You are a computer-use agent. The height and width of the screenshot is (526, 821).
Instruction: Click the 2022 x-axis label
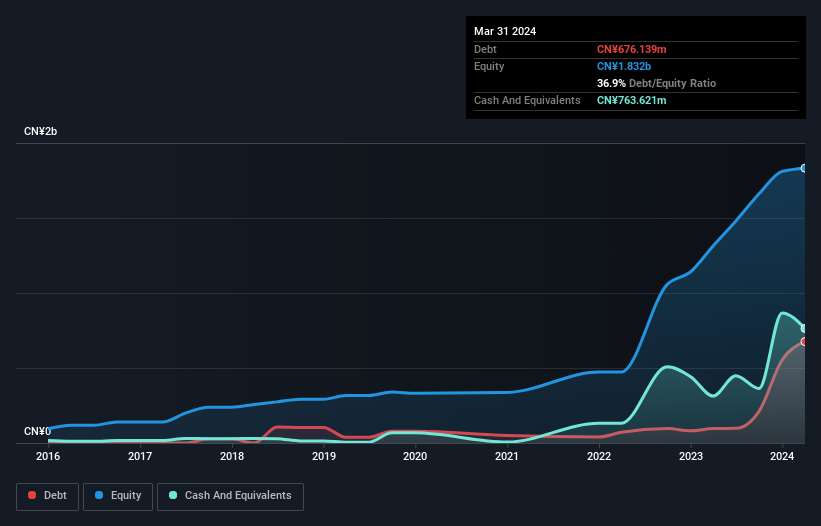coord(599,456)
